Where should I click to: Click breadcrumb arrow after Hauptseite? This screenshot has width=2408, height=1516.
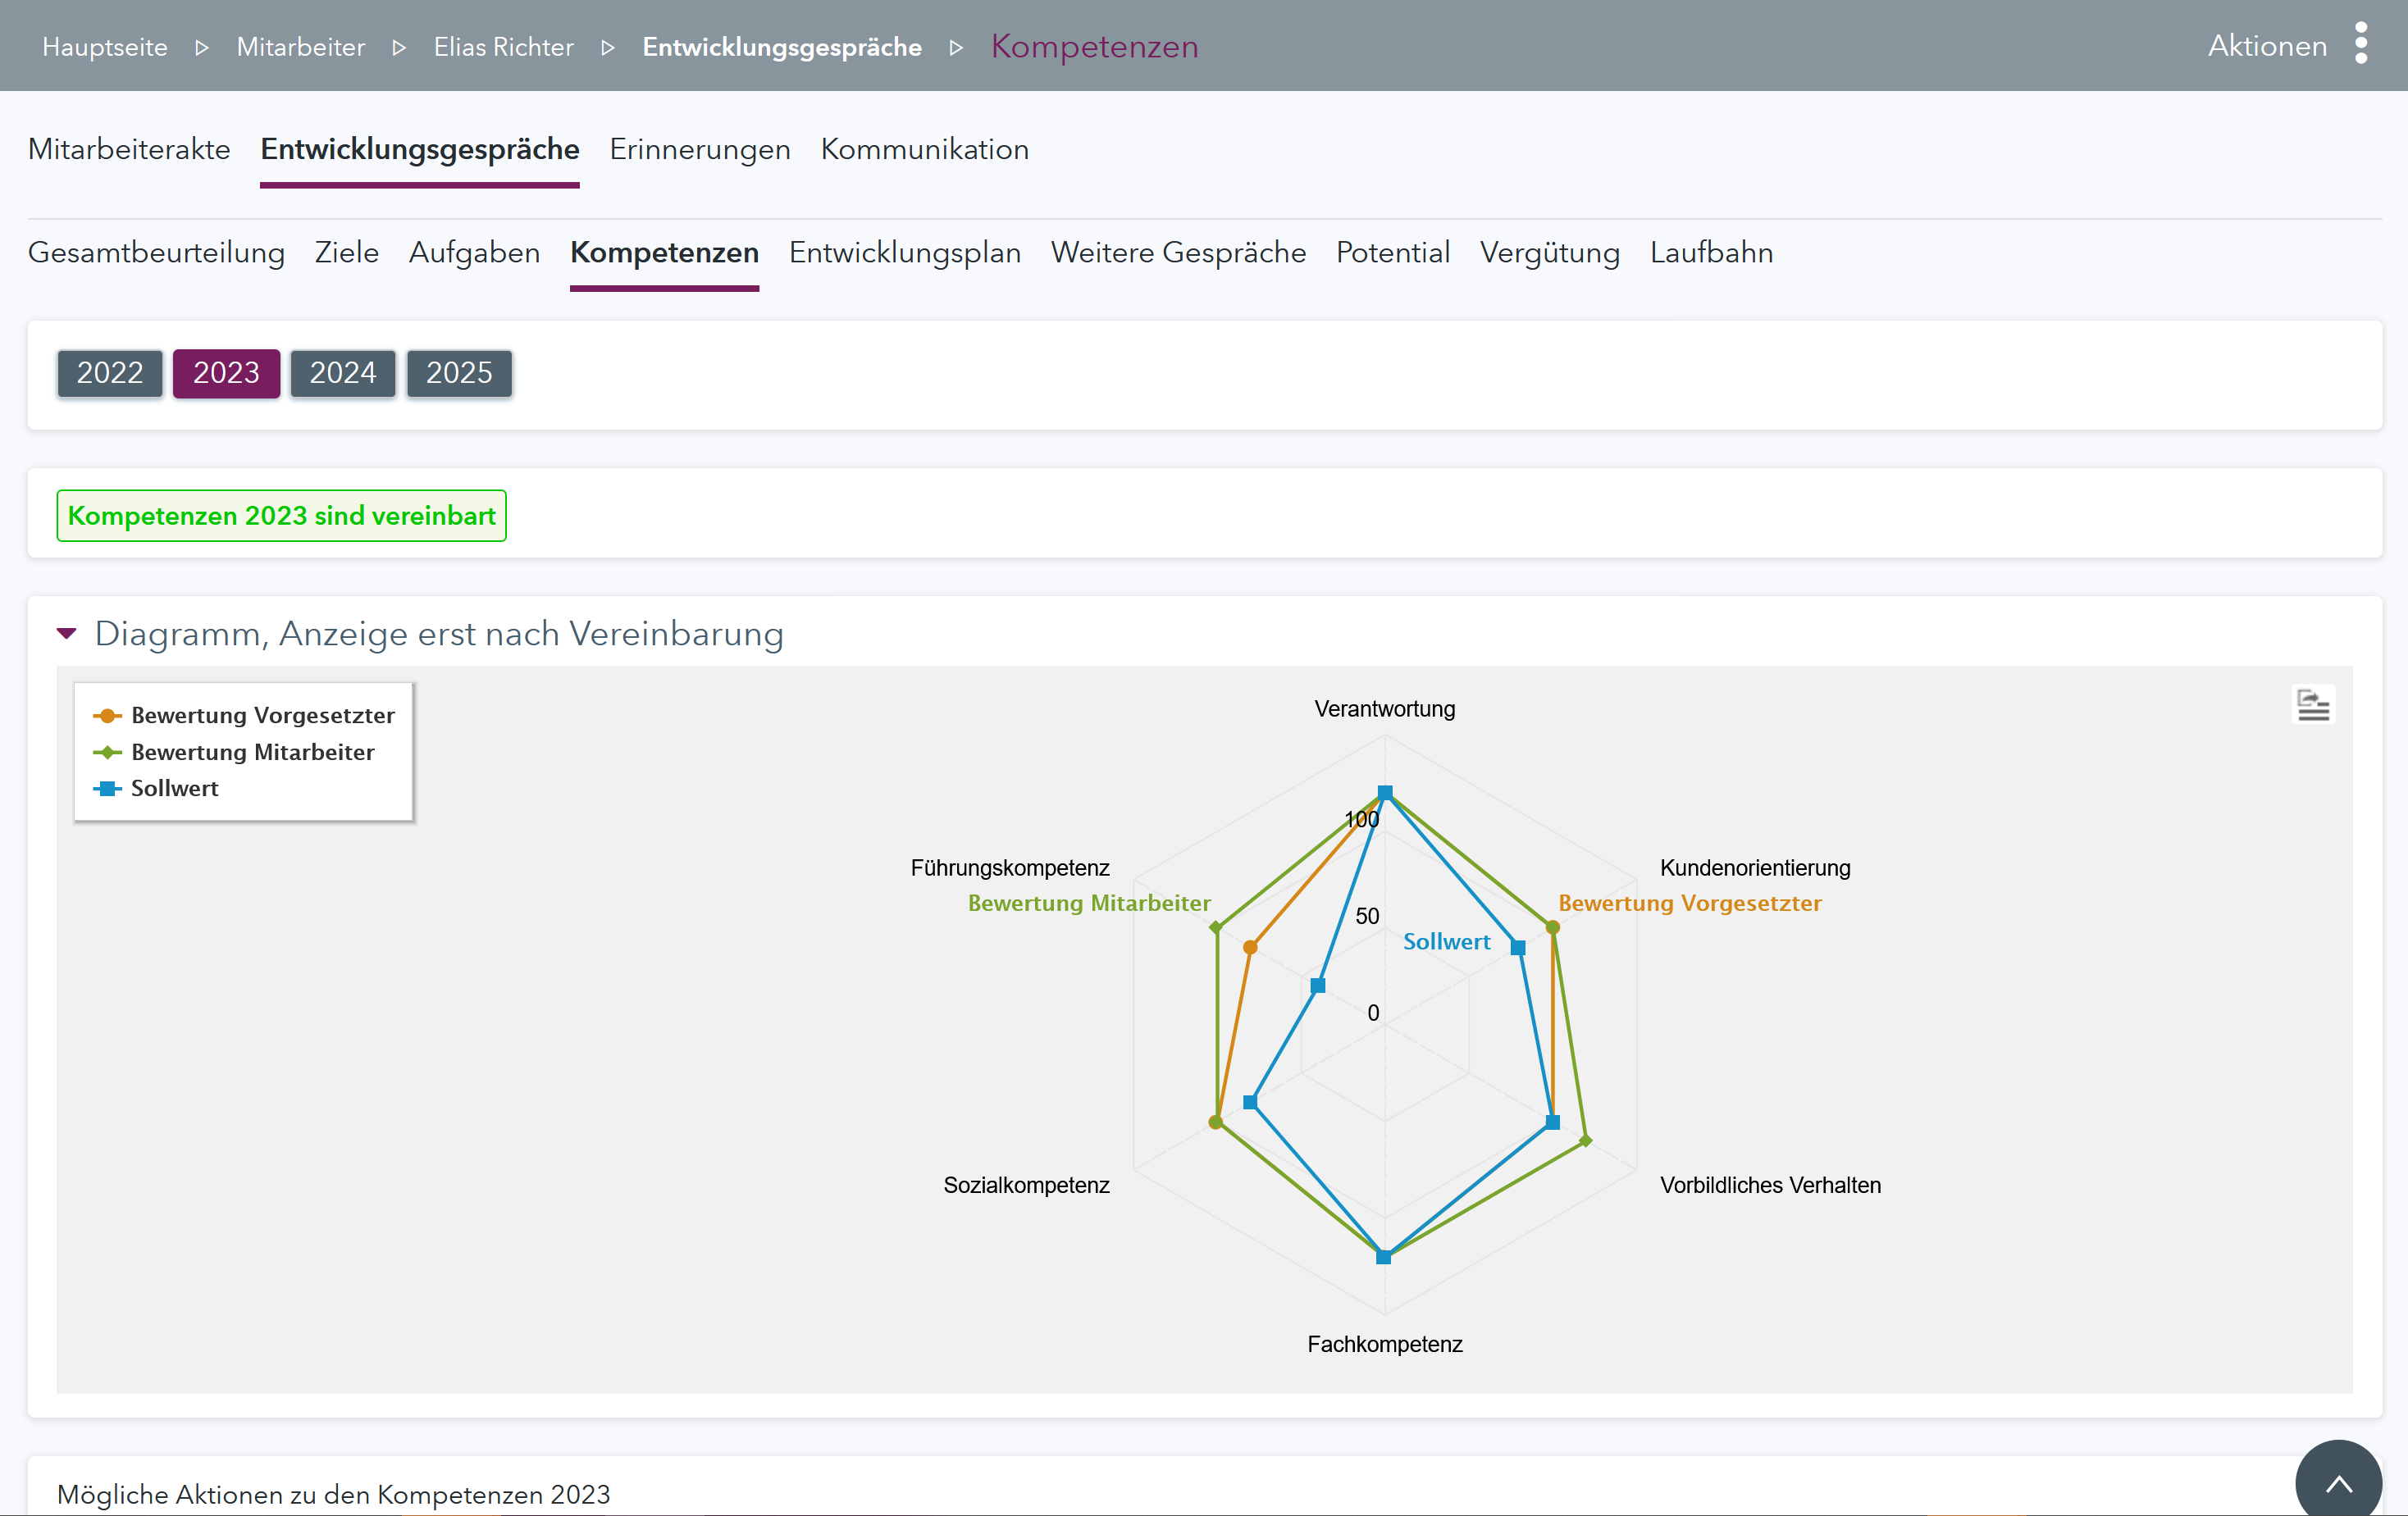pyautogui.click(x=202, y=47)
